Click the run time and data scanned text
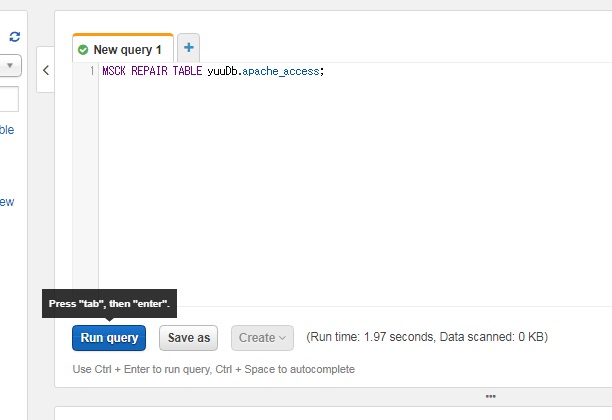Image resolution: width=612 pixels, height=420 pixels. 427,337
